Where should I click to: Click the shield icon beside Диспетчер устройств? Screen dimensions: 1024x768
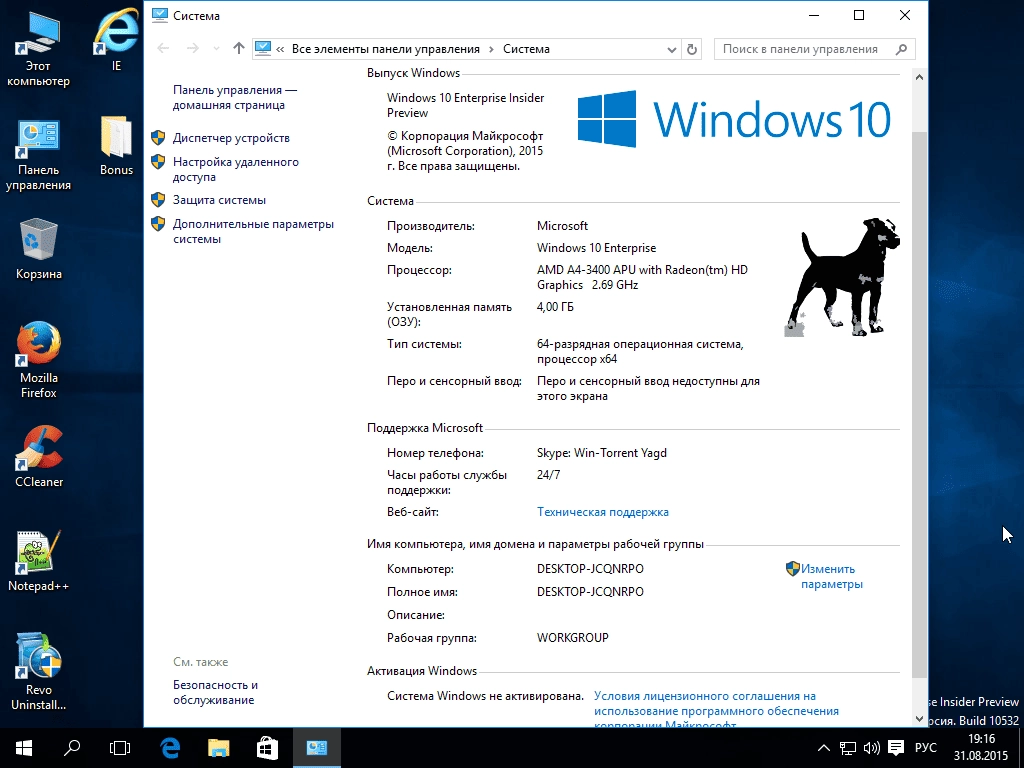pyautogui.click(x=158, y=138)
